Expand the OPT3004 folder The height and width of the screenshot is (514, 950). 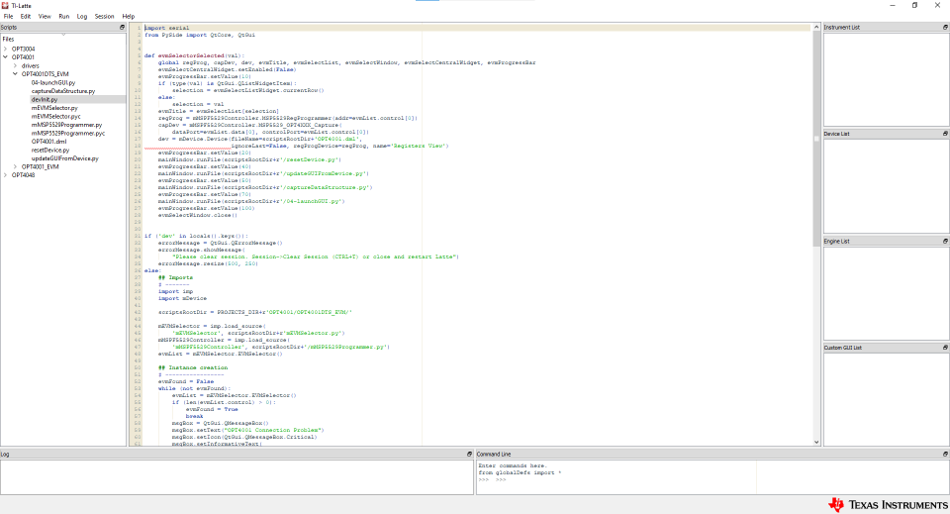click(5, 49)
